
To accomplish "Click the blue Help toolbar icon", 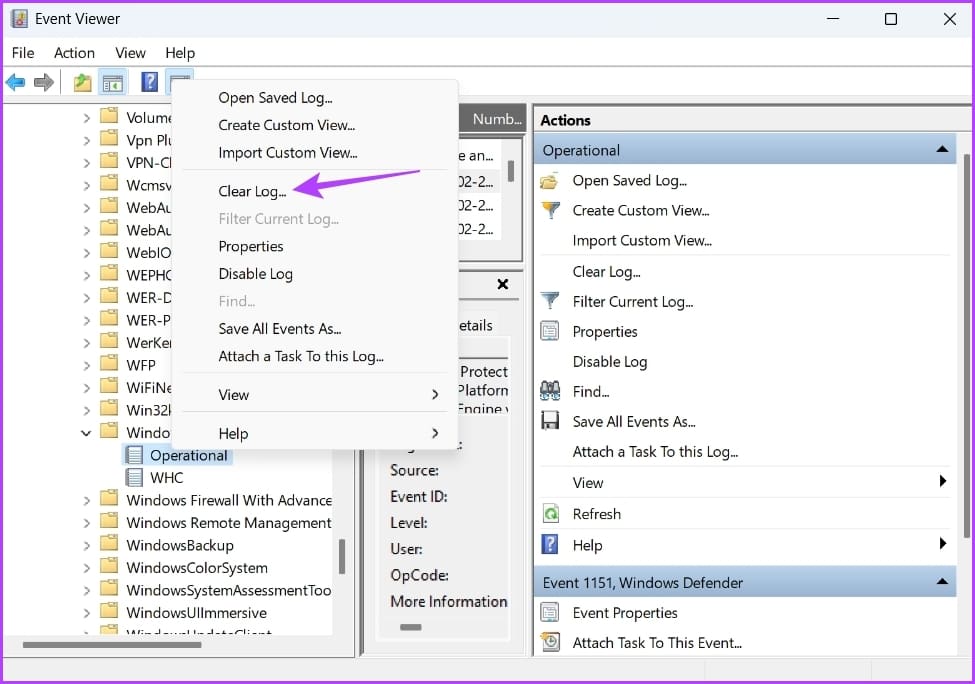I will pyautogui.click(x=149, y=82).
